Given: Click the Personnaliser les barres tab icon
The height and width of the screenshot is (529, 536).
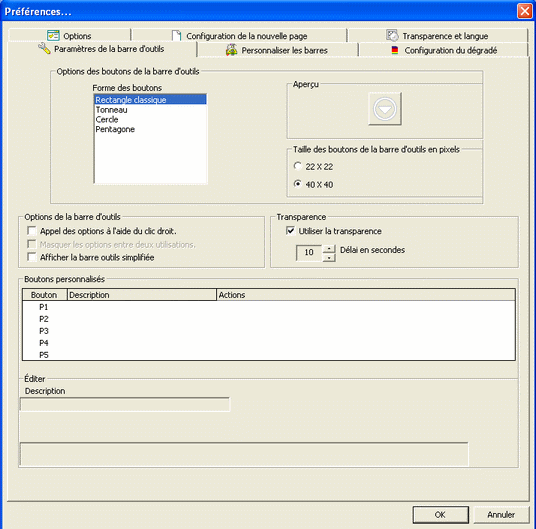Looking at the screenshot, I should click(x=231, y=50).
